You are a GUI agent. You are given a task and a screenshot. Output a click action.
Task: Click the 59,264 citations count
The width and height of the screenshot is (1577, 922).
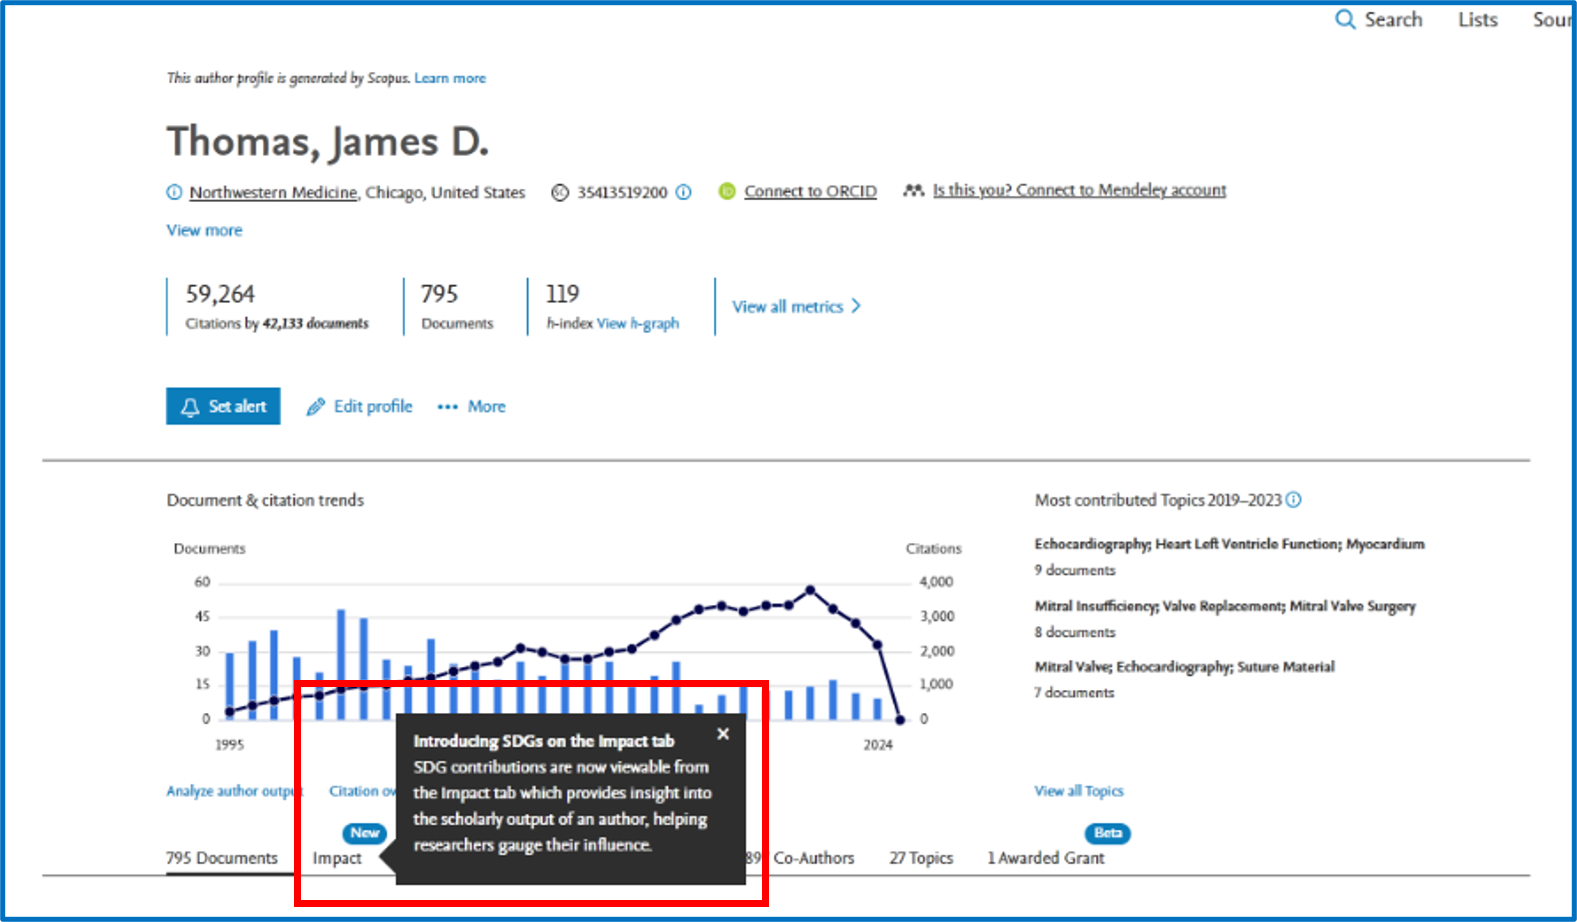pyautogui.click(x=220, y=294)
